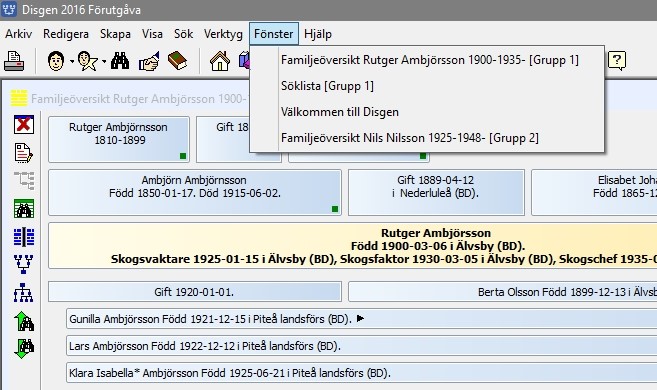Click the grayed tree structure icon
The height and width of the screenshot is (390, 657).
tap(24, 181)
